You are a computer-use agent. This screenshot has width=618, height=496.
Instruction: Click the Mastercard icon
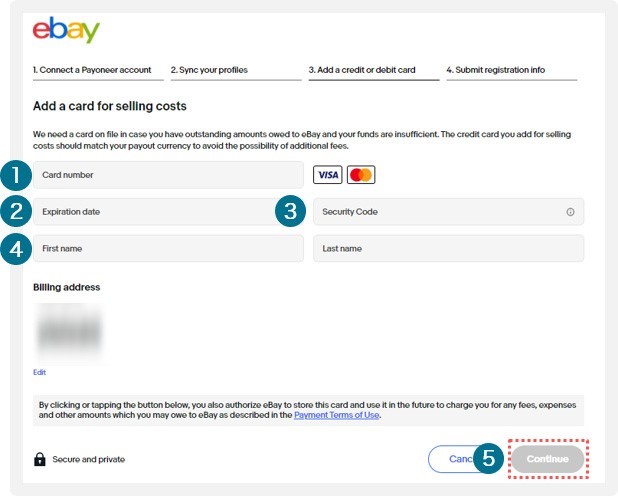click(361, 175)
